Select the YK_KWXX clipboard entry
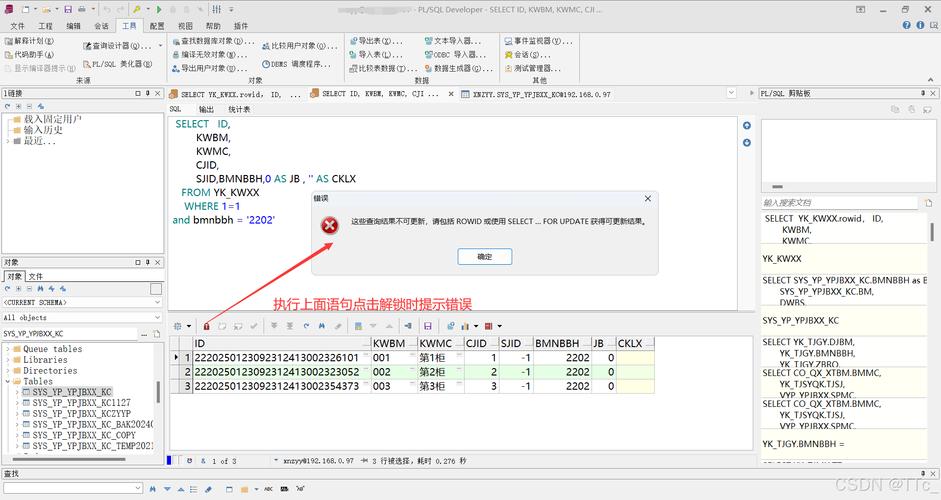 point(782,258)
